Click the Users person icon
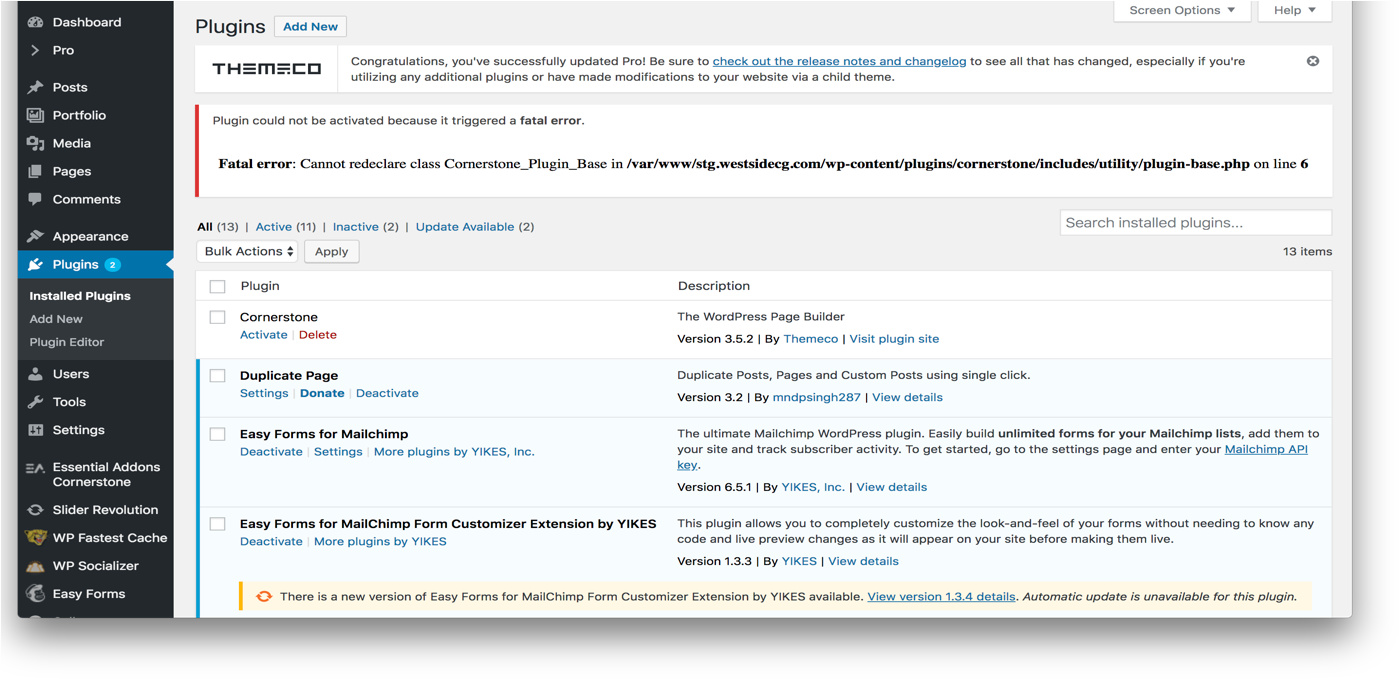This screenshot has height=679, width=1399. [x=36, y=374]
